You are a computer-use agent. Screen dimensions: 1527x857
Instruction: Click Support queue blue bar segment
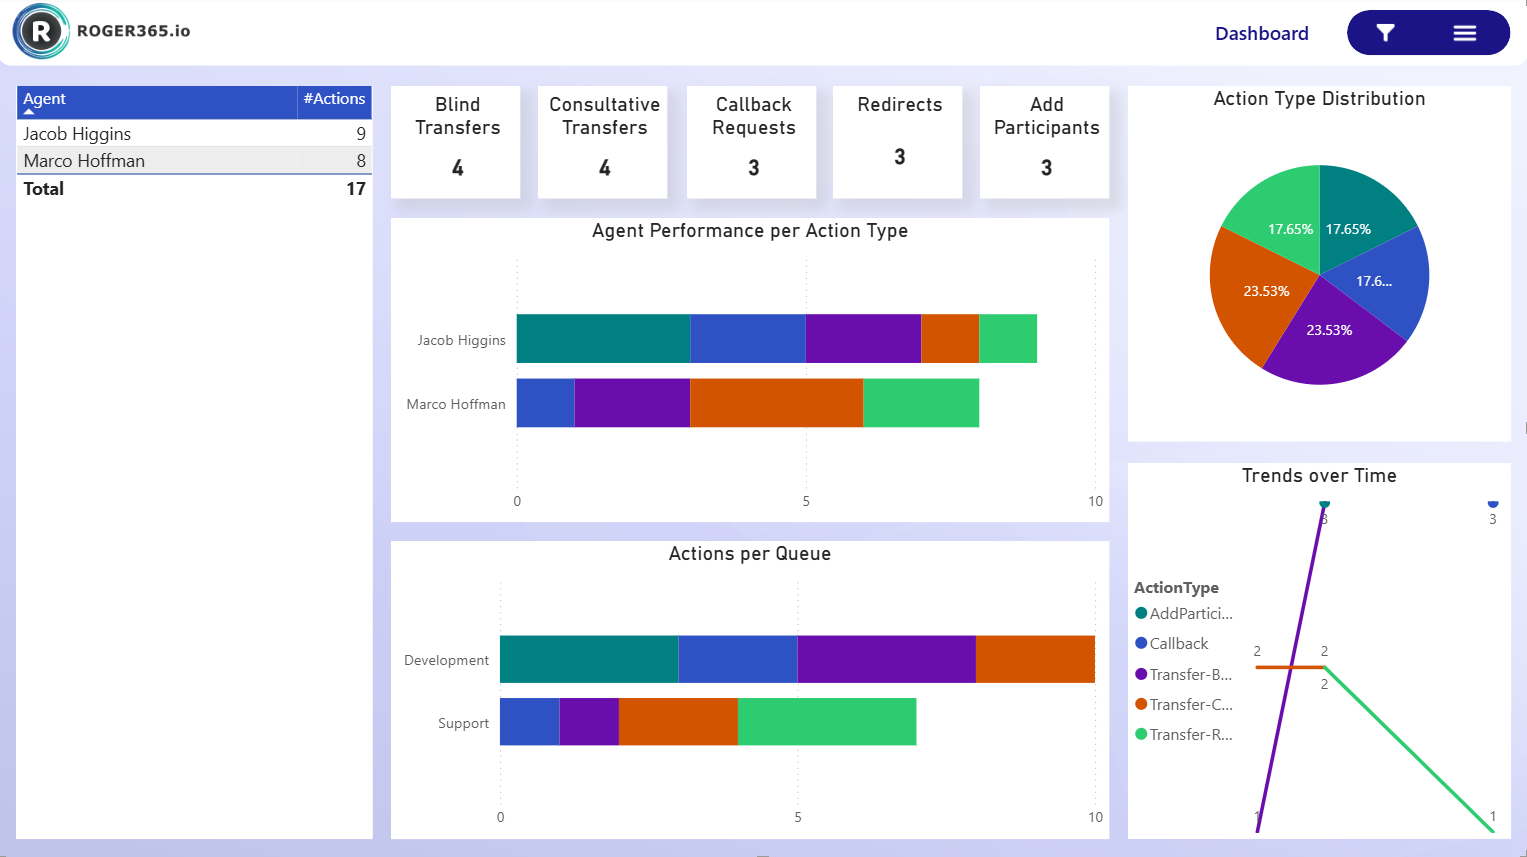point(530,722)
